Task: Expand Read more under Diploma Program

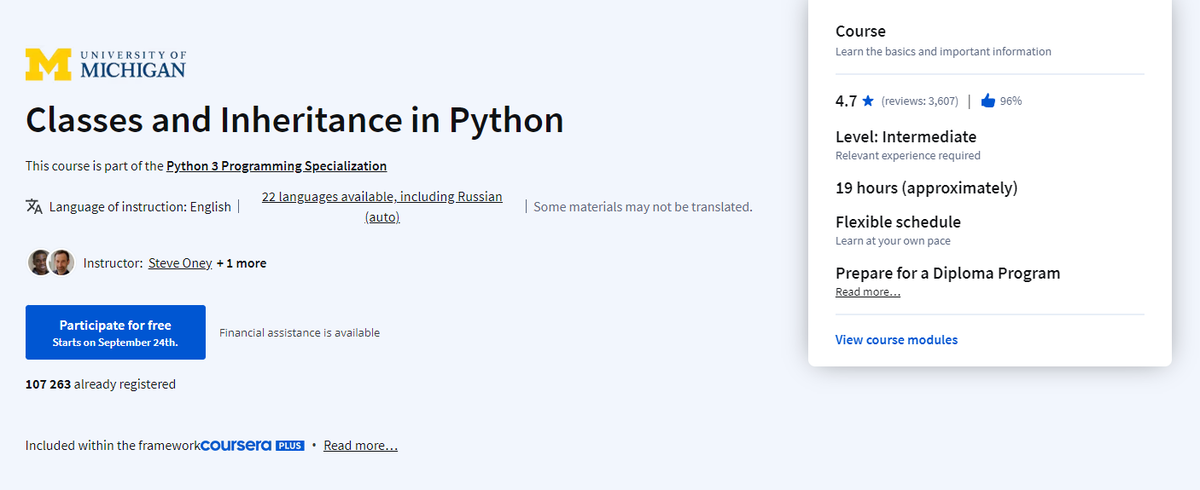Action: pyautogui.click(x=867, y=292)
